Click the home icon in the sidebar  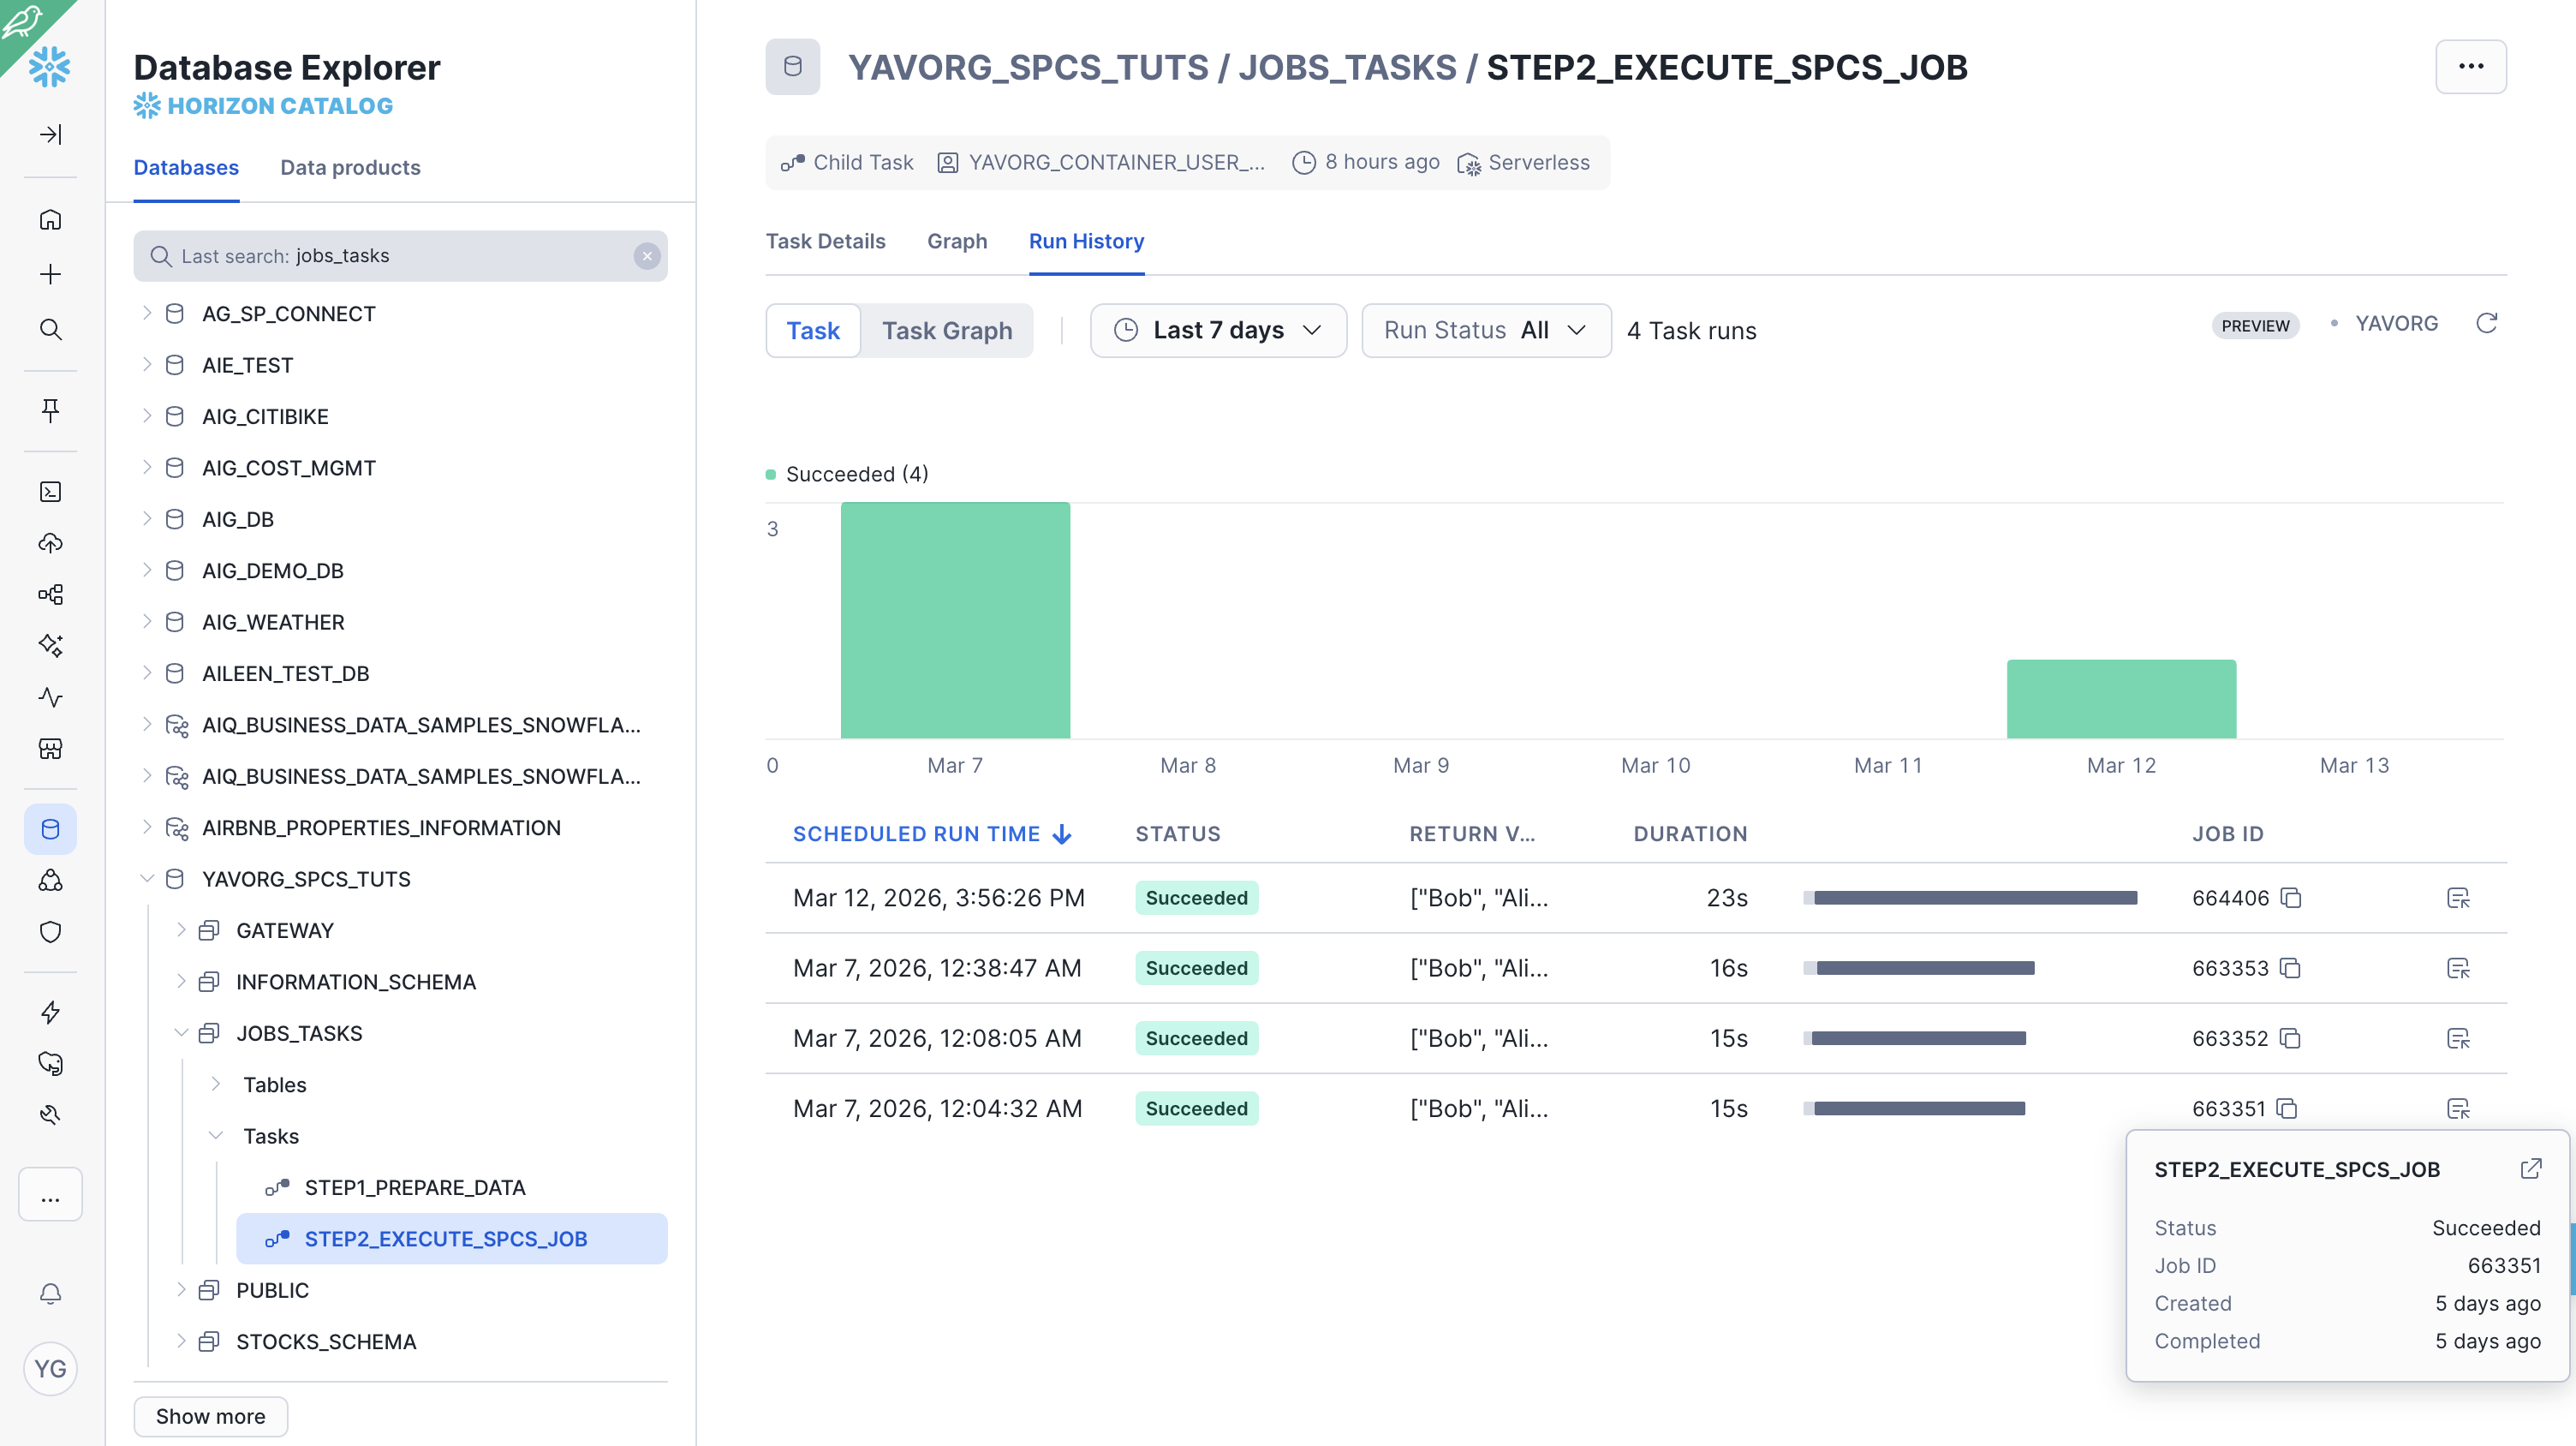pos(50,219)
